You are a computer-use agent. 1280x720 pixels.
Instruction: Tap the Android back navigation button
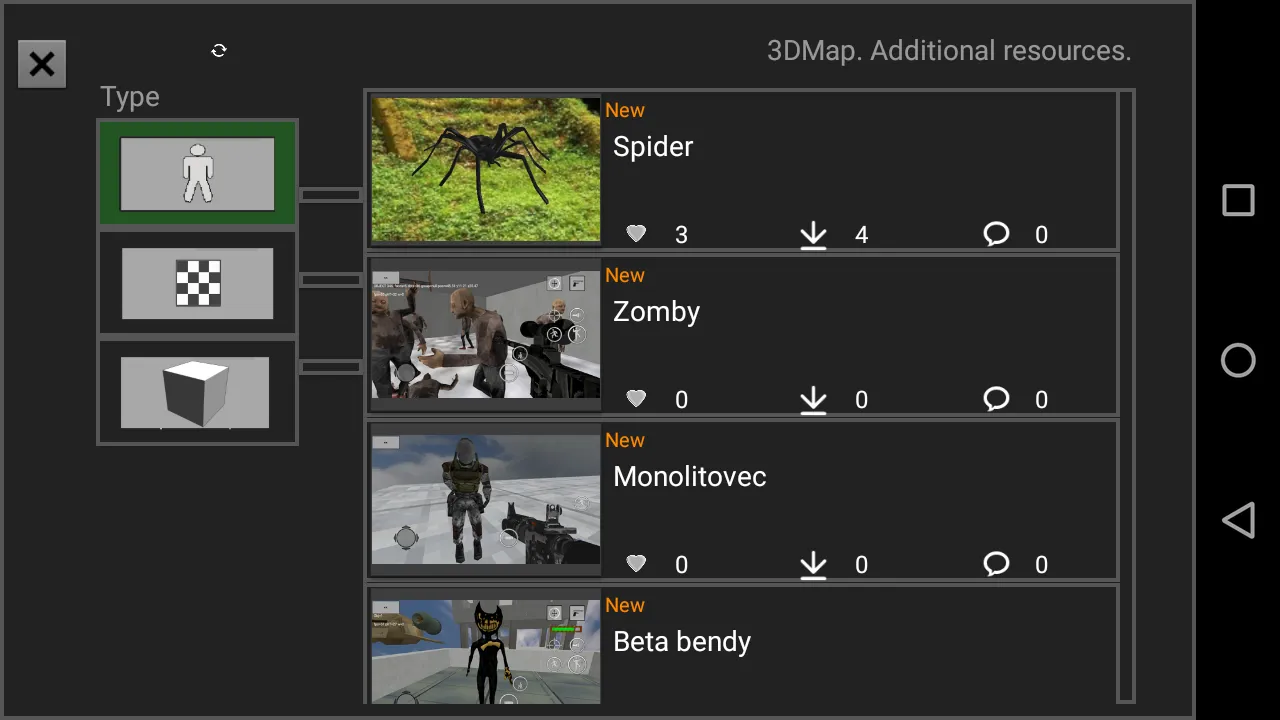[x=1238, y=520]
